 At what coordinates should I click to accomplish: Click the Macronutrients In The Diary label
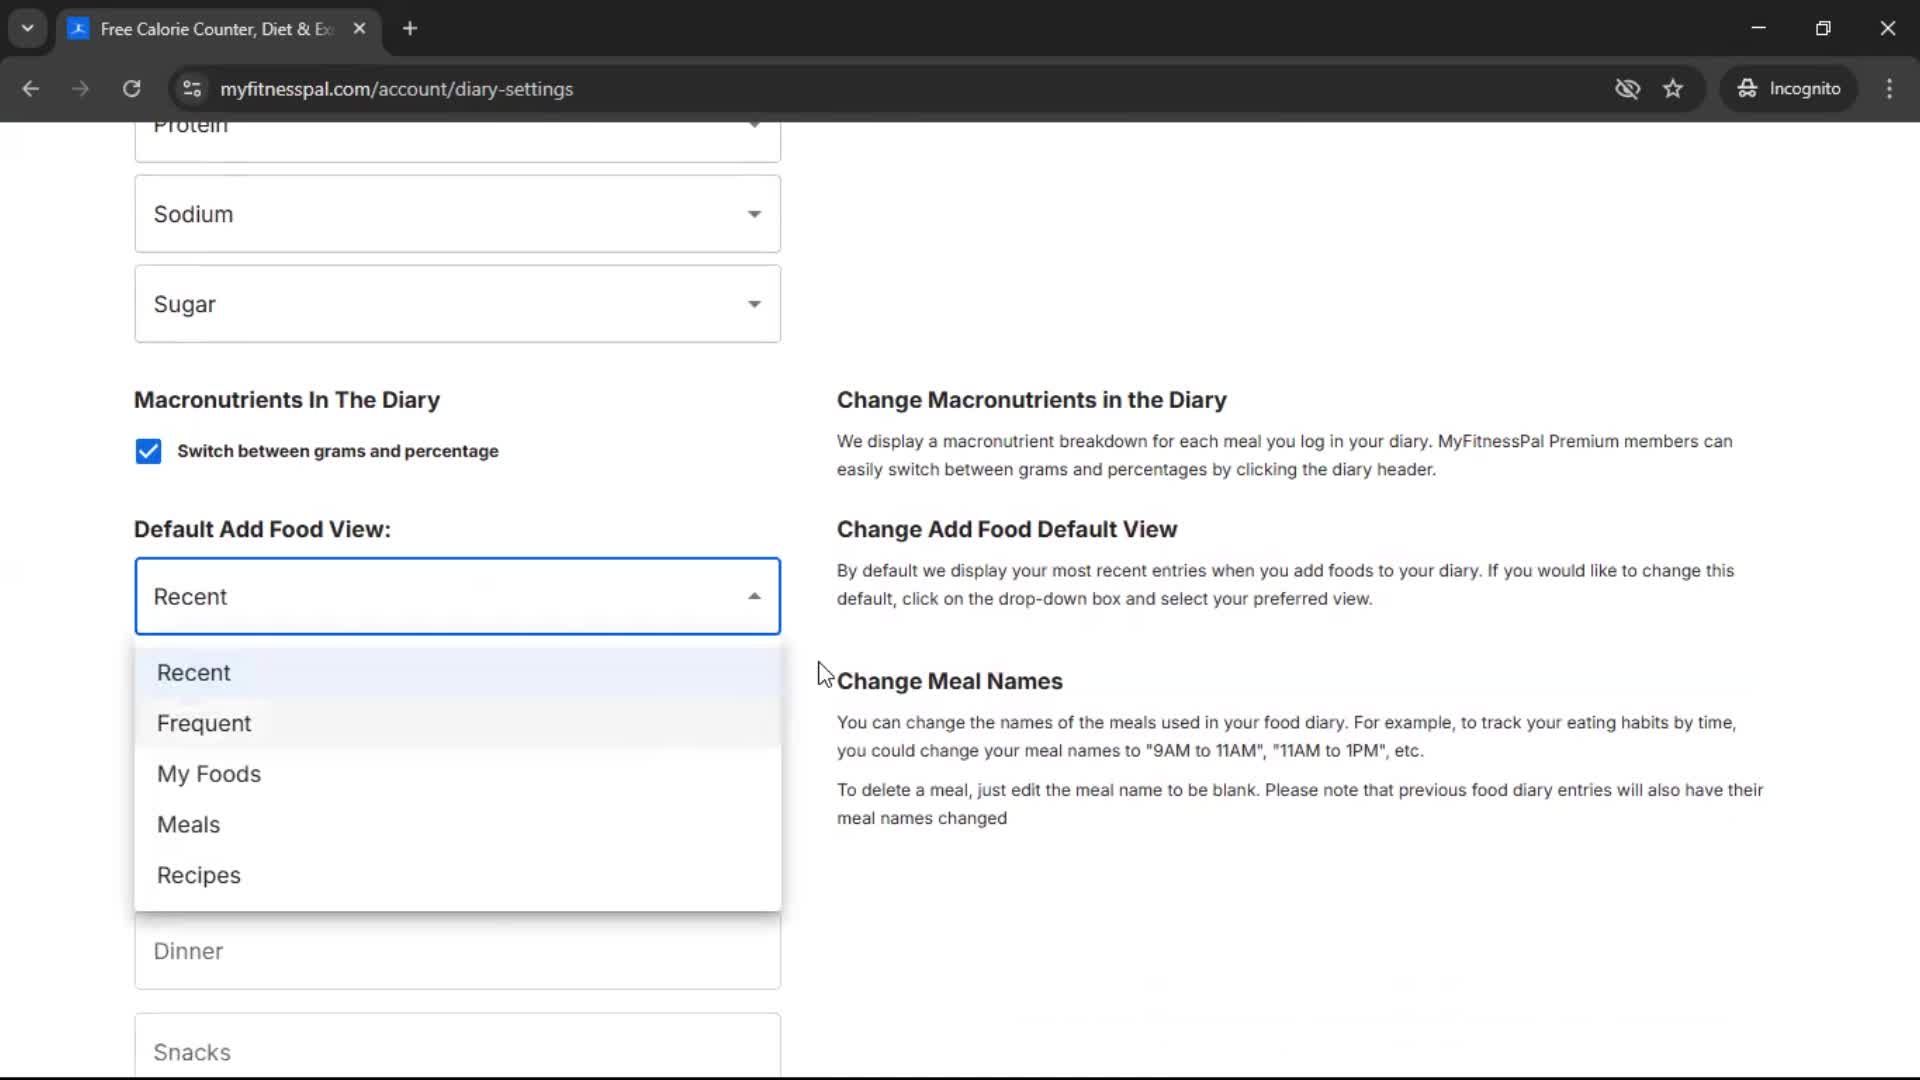(286, 400)
